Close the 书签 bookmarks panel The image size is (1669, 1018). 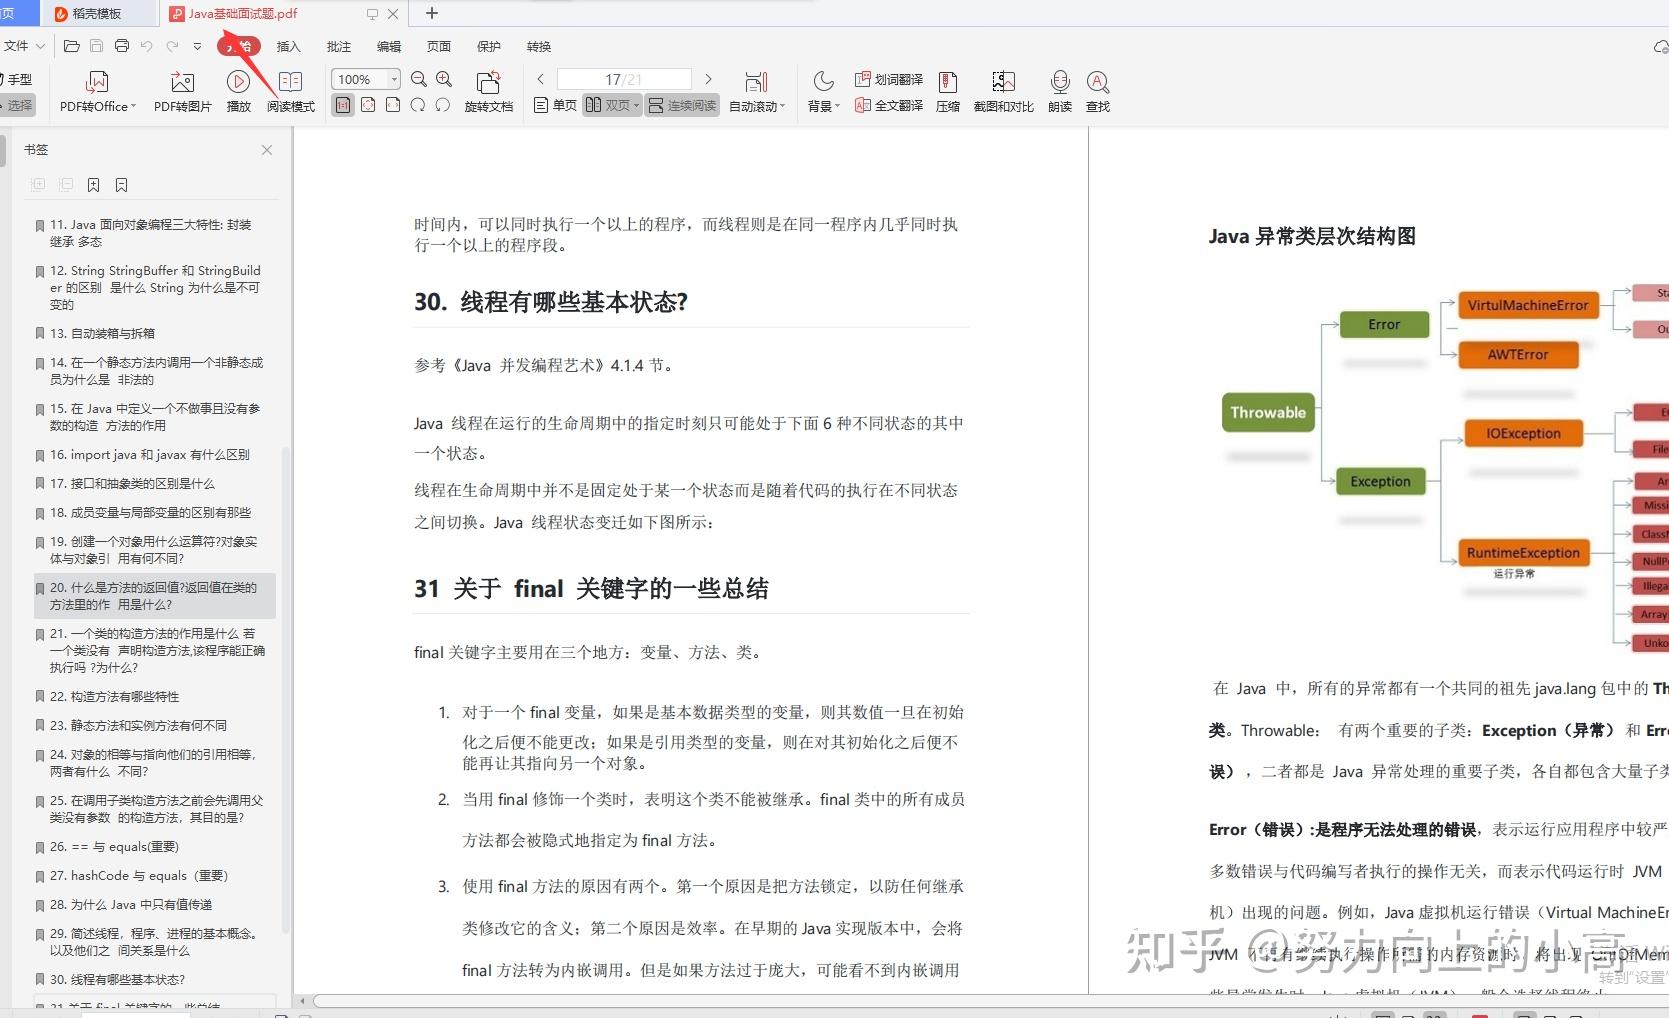click(267, 150)
